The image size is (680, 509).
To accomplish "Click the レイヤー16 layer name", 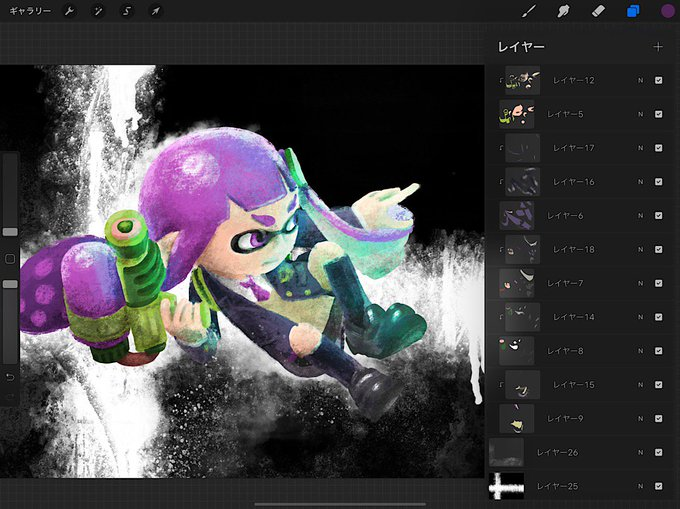I will click(x=573, y=182).
